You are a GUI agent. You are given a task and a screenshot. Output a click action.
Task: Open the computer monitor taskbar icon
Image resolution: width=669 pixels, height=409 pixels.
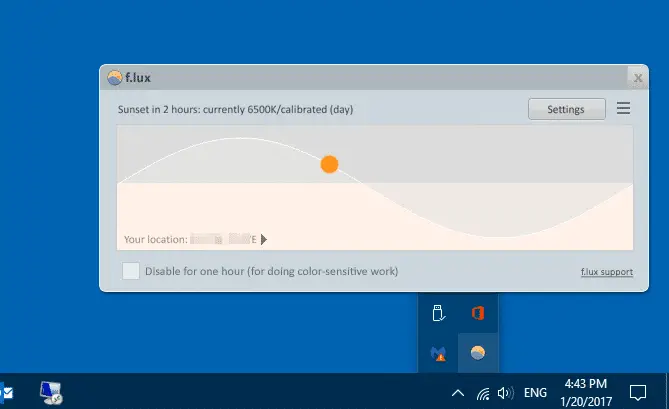[x=51, y=393]
